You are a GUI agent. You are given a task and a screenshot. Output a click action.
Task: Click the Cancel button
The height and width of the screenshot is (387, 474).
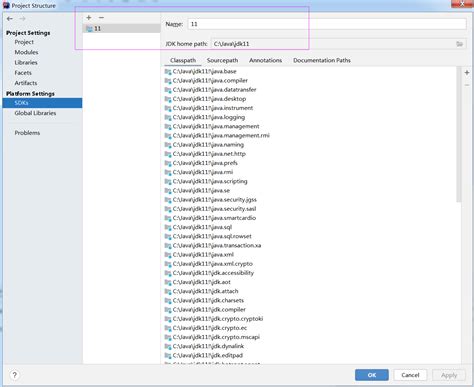[x=410, y=375]
